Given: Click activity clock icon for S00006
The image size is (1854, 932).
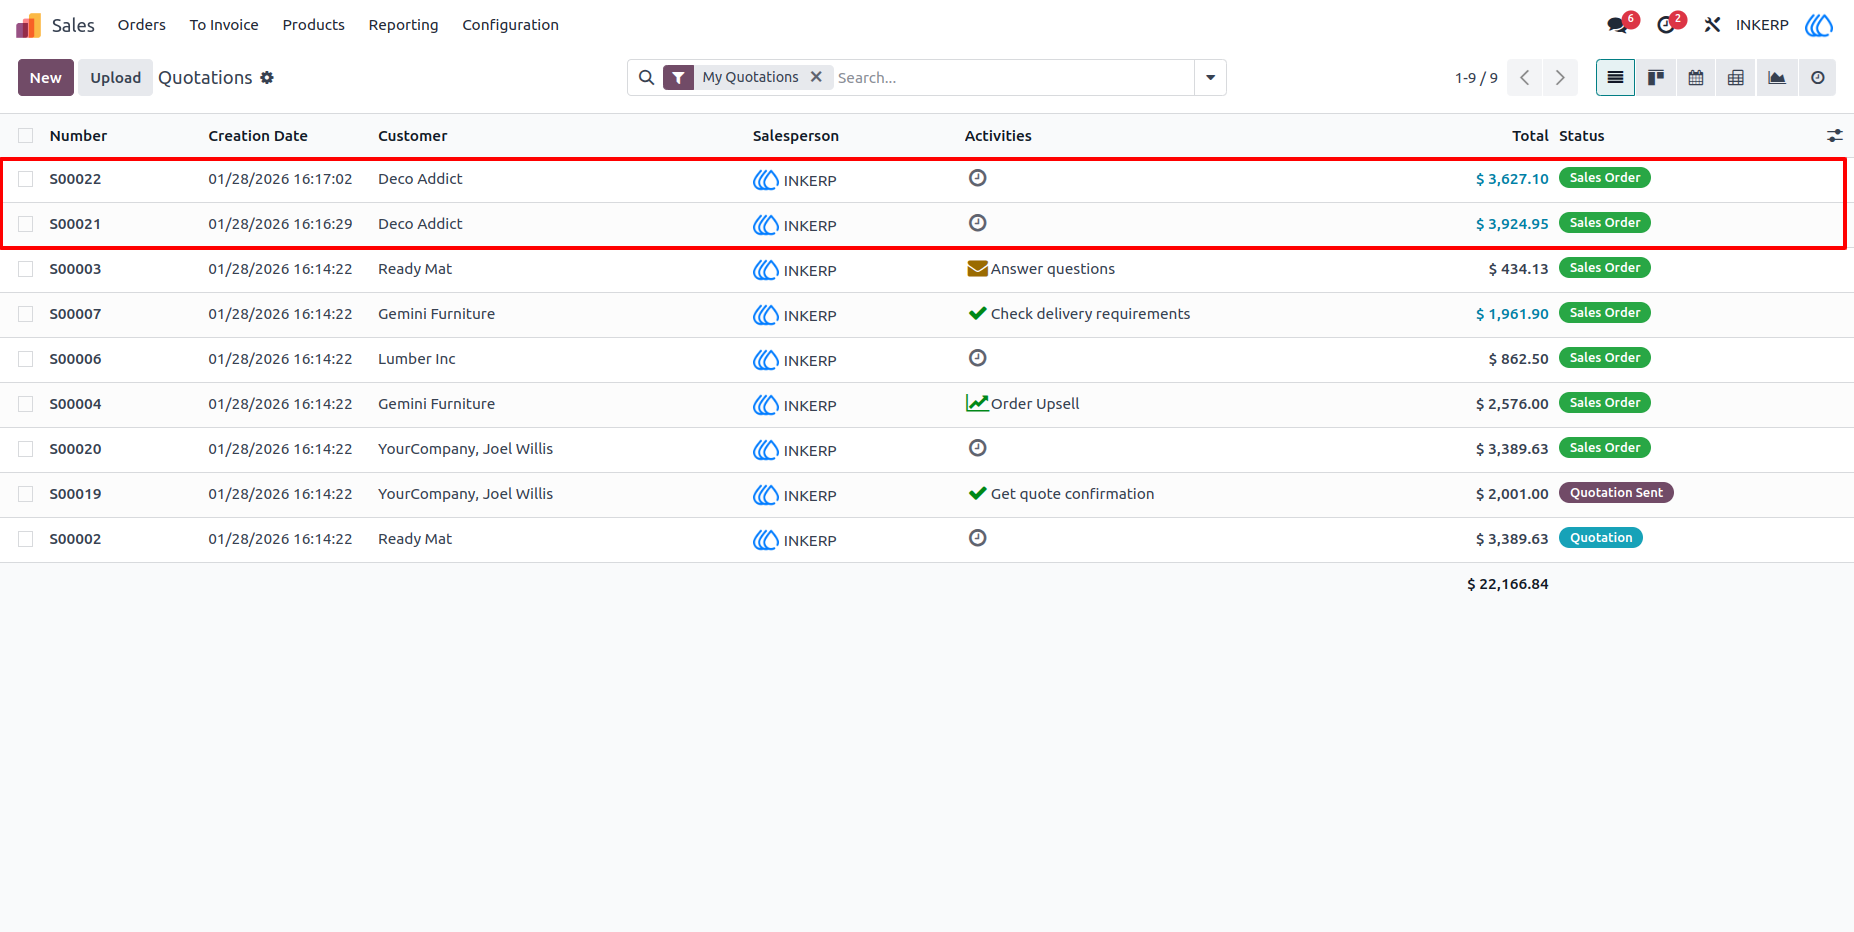Looking at the screenshot, I should coord(978,358).
